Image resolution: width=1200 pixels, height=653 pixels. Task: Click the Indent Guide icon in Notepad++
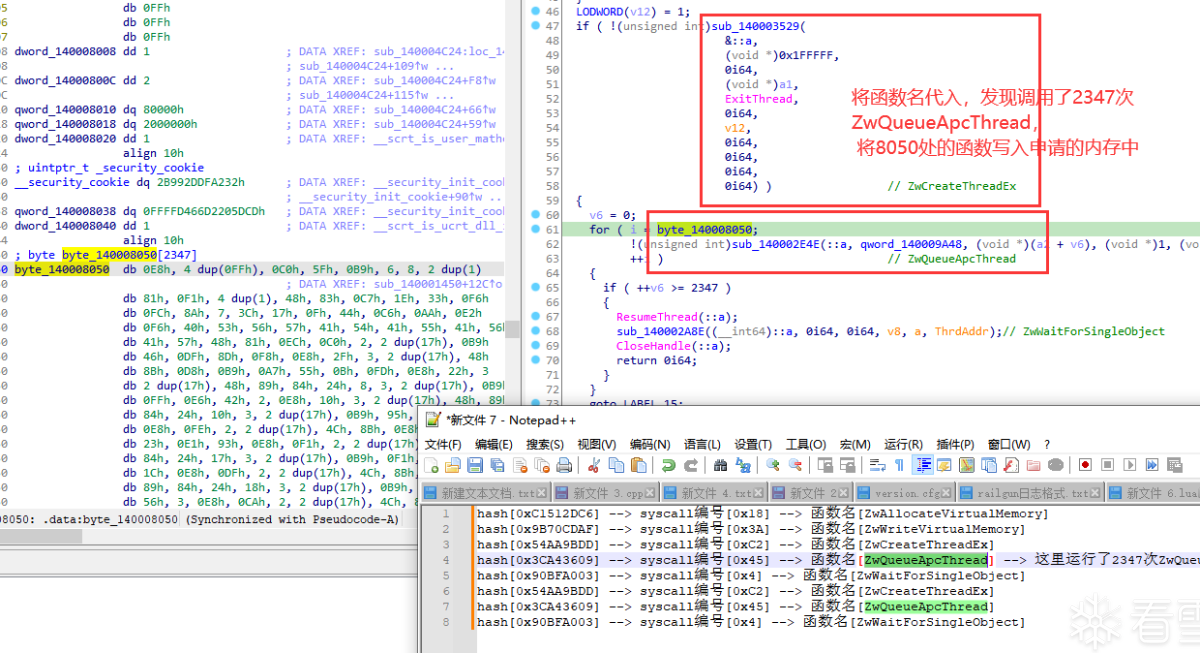click(921, 464)
